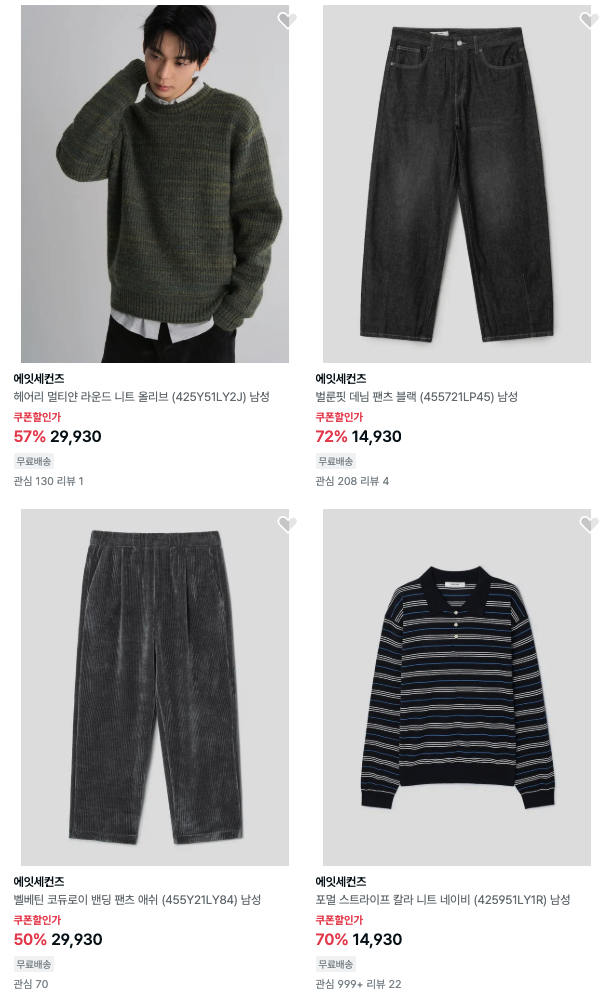The height and width of the screenshot is (1004, 606).
Task: Click 에잇세컨즈 brand above olive knit
Action: click(x=39, y=378)
